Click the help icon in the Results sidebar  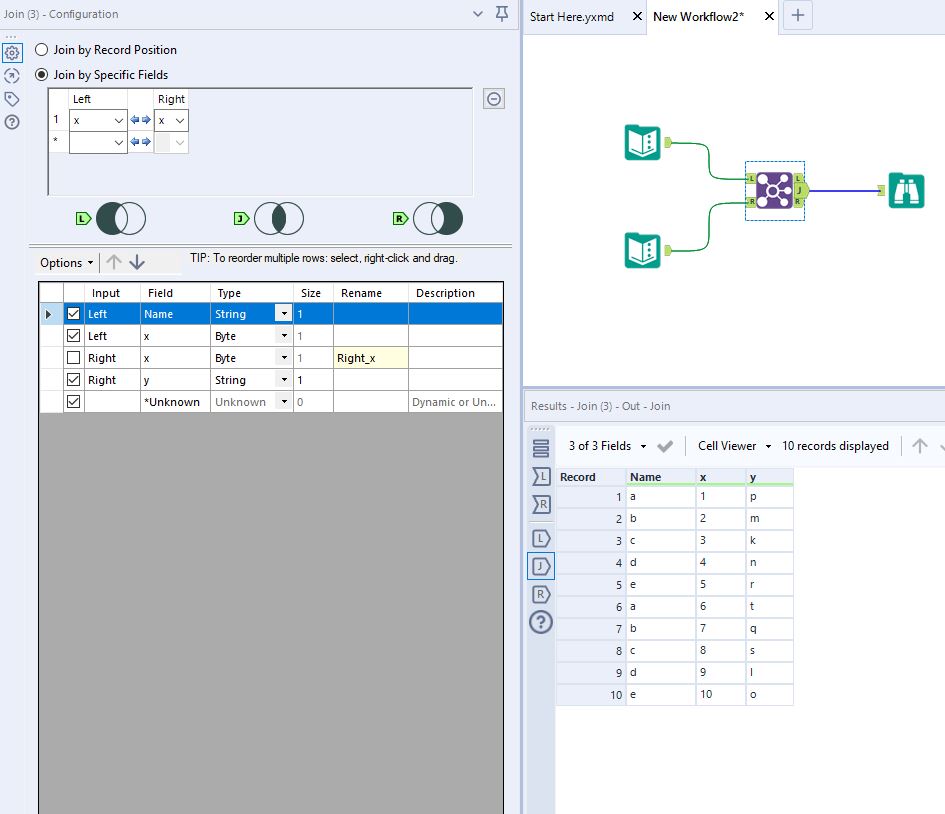(x=540, y=622)
